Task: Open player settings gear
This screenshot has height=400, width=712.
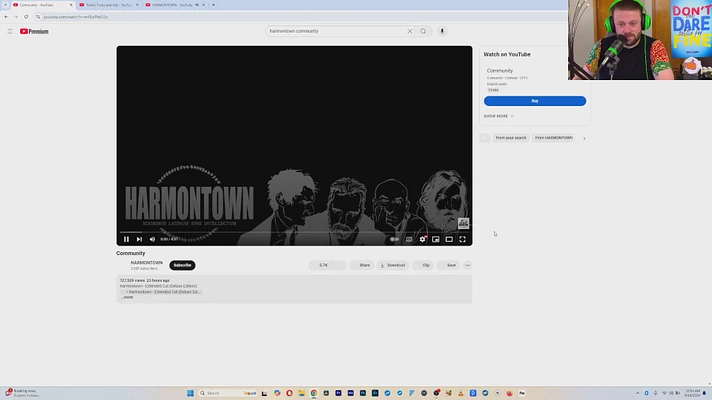Action: click(423, 239)
